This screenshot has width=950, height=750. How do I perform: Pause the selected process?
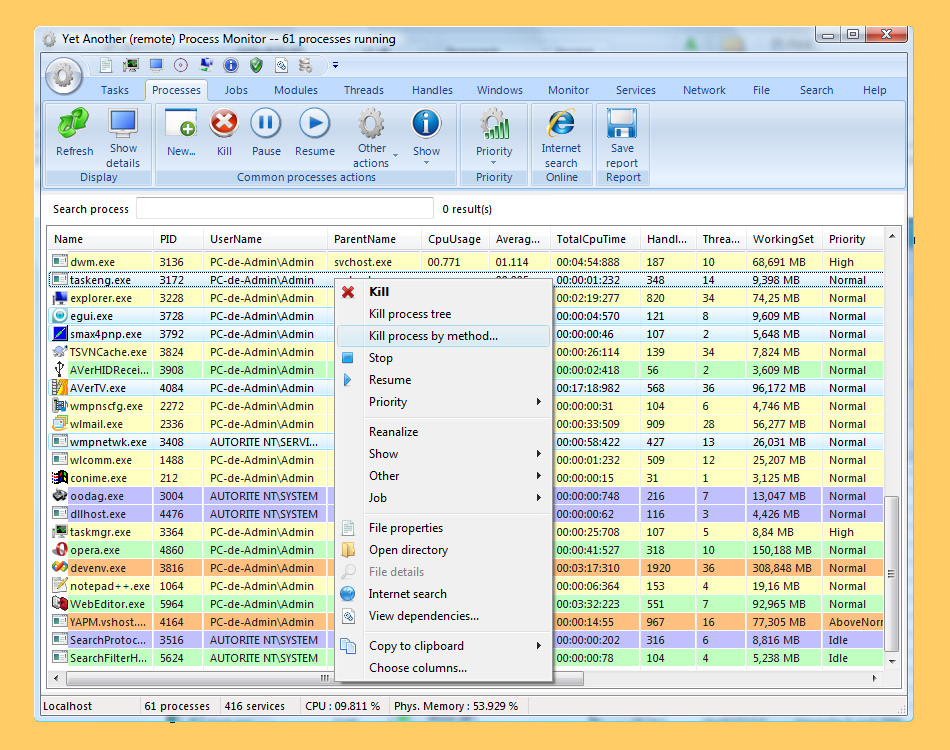[266, 132]
